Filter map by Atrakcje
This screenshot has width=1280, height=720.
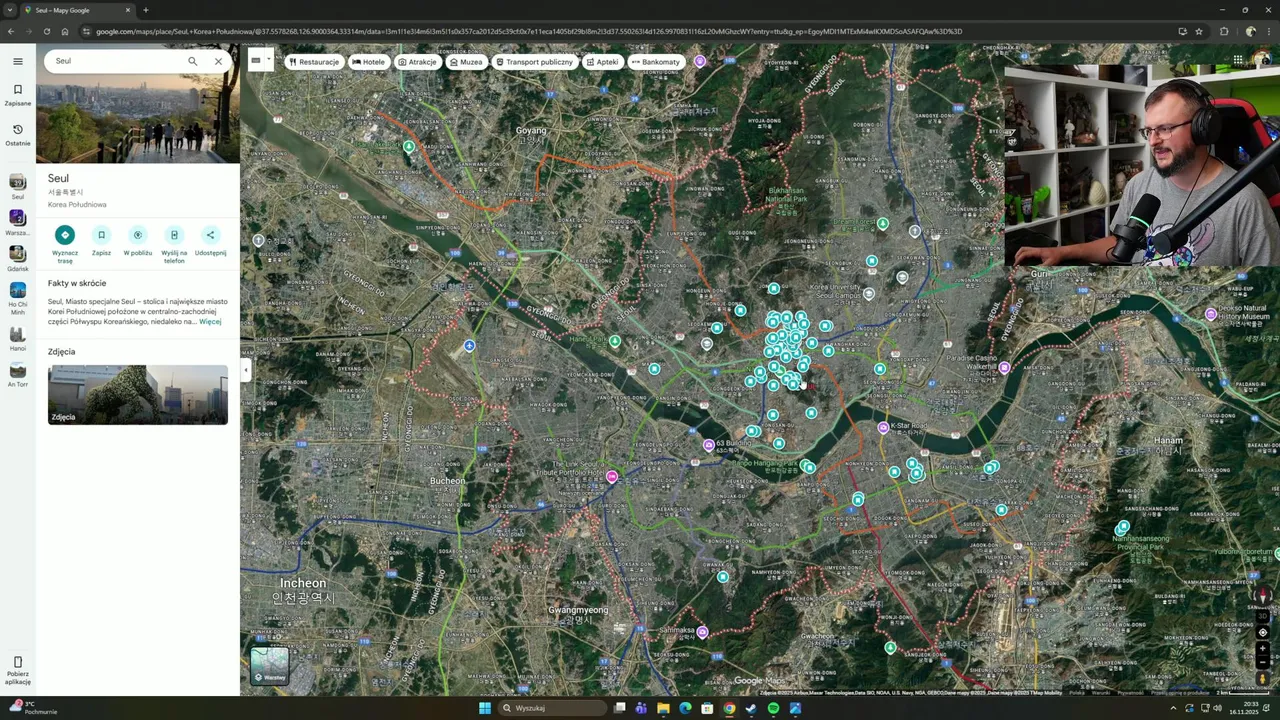[x=417, y=62]
